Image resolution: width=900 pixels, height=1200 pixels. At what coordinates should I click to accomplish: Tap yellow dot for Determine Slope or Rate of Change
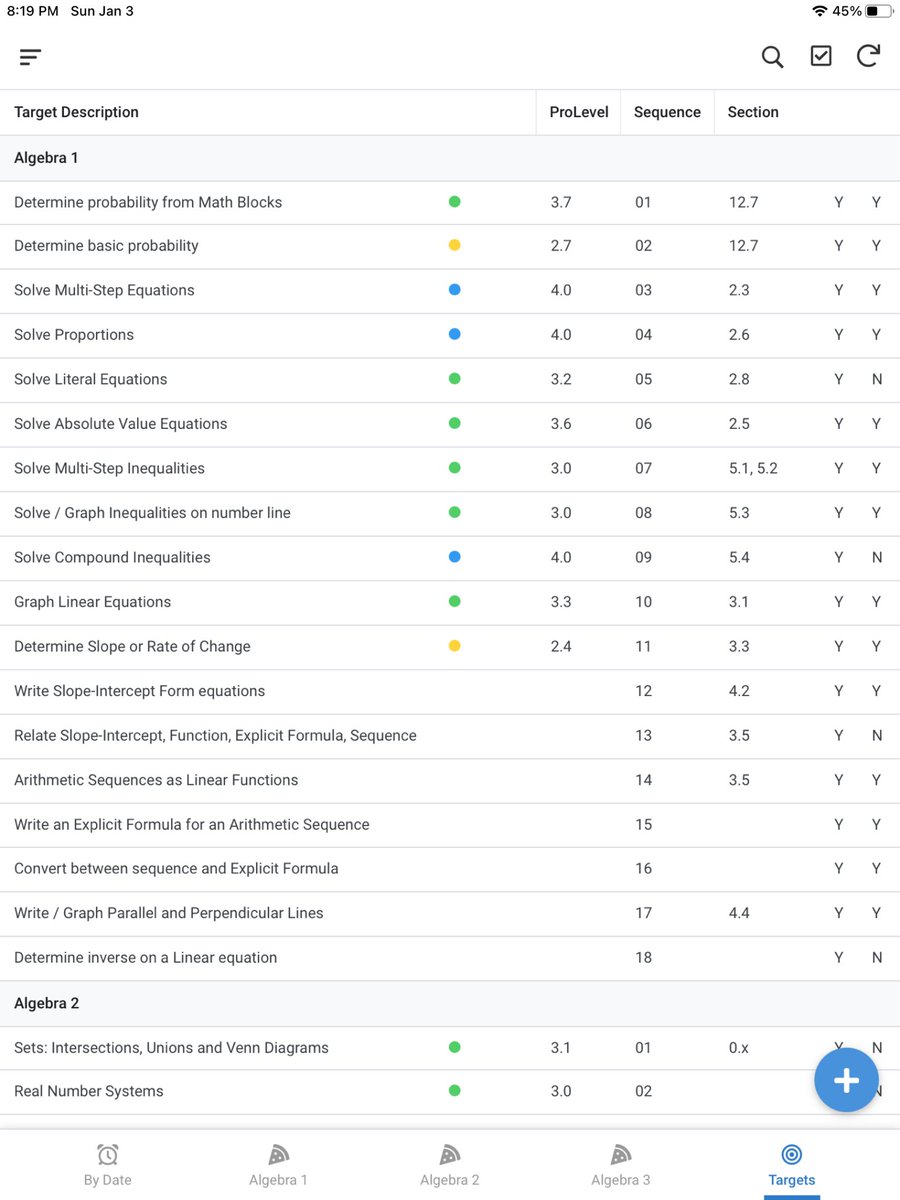pyautogui.click(x=454, y=646)
